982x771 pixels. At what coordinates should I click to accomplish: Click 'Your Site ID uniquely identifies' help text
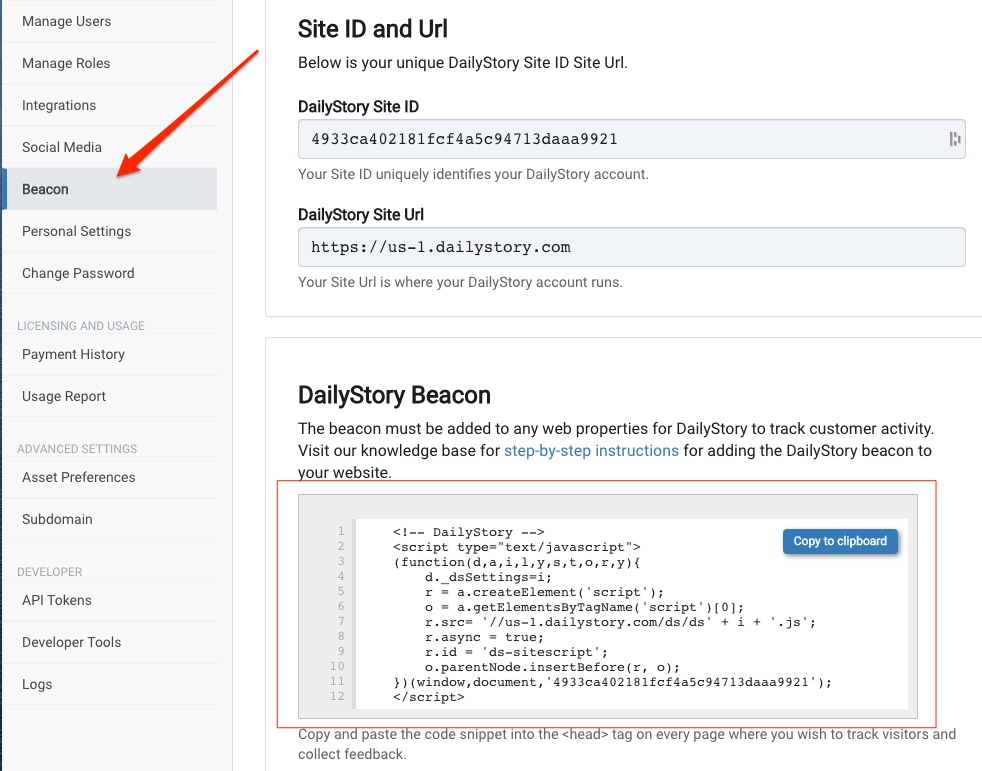click(x=473, y=174)
